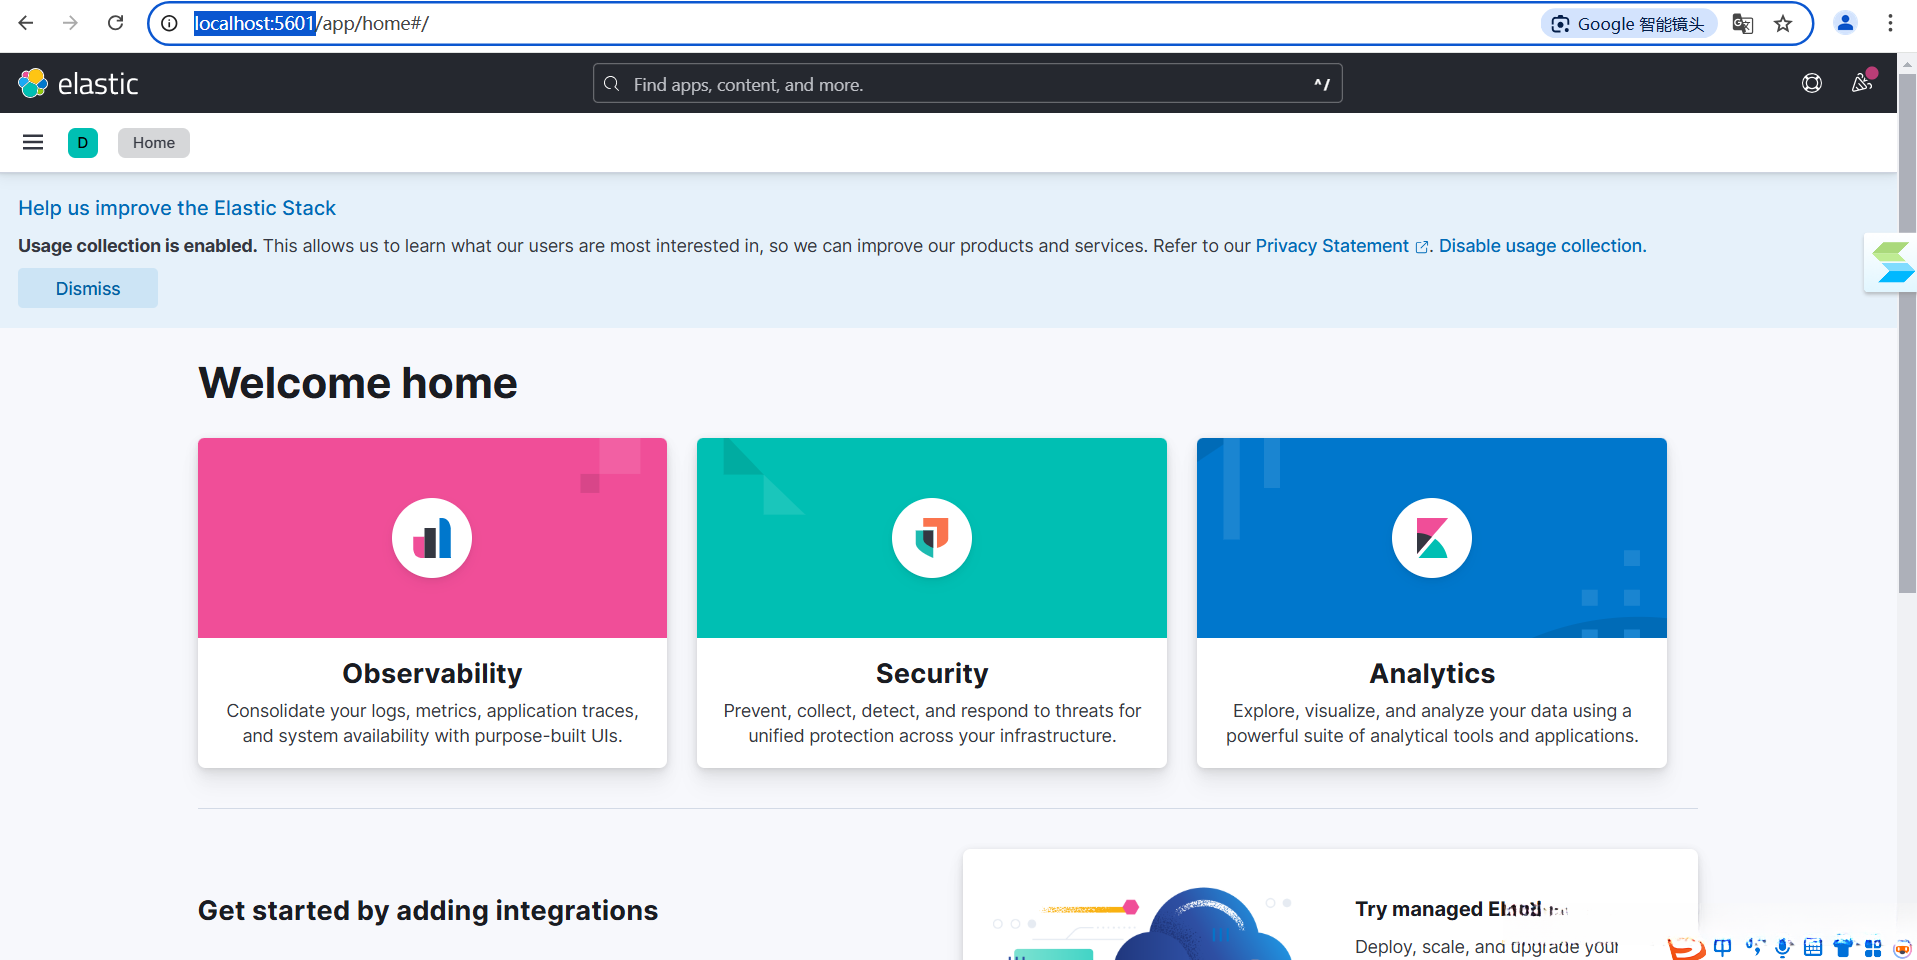Click the page vertical scrollbar thumb
Viewport: 1917px width, 960px height.
point(1908,333)
